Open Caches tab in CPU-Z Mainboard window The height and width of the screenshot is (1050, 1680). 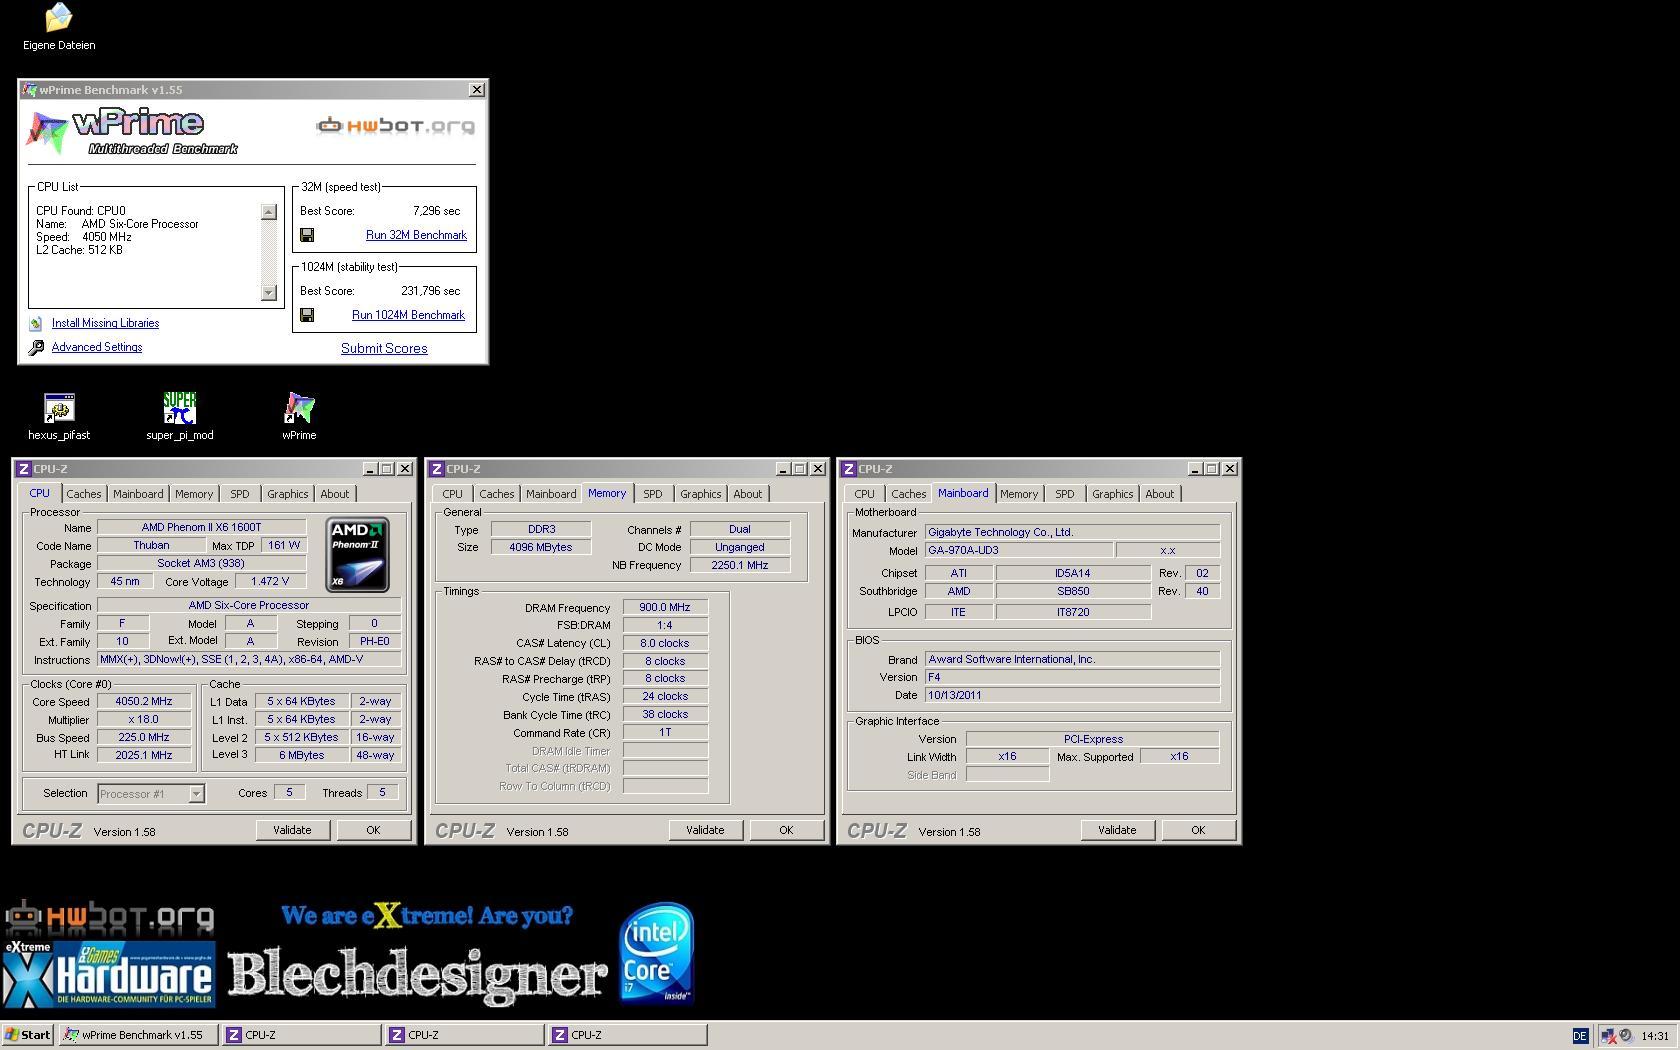click(x=909, y=494)
